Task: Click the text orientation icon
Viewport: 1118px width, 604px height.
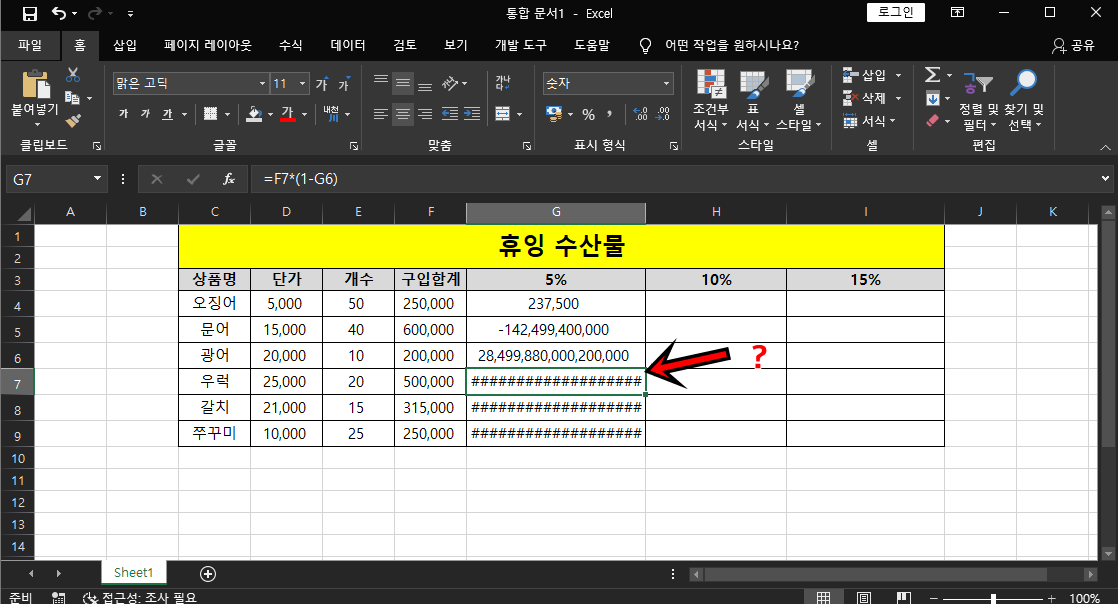Action: click(450, 84)
